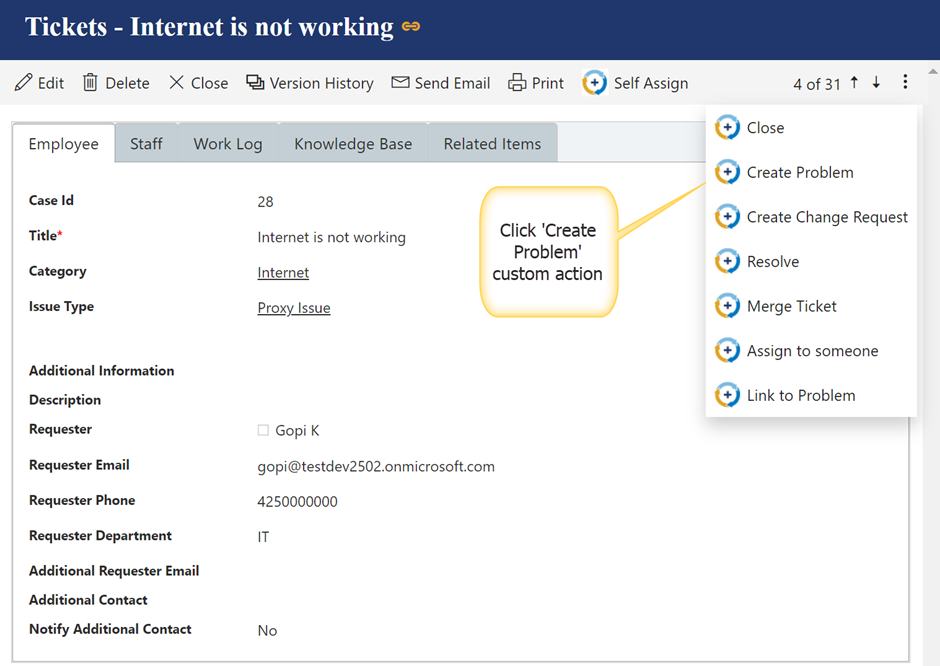Click the pencil Edit icon
Viewport: 940px width, 666px height.
click(x=23, y=83)
